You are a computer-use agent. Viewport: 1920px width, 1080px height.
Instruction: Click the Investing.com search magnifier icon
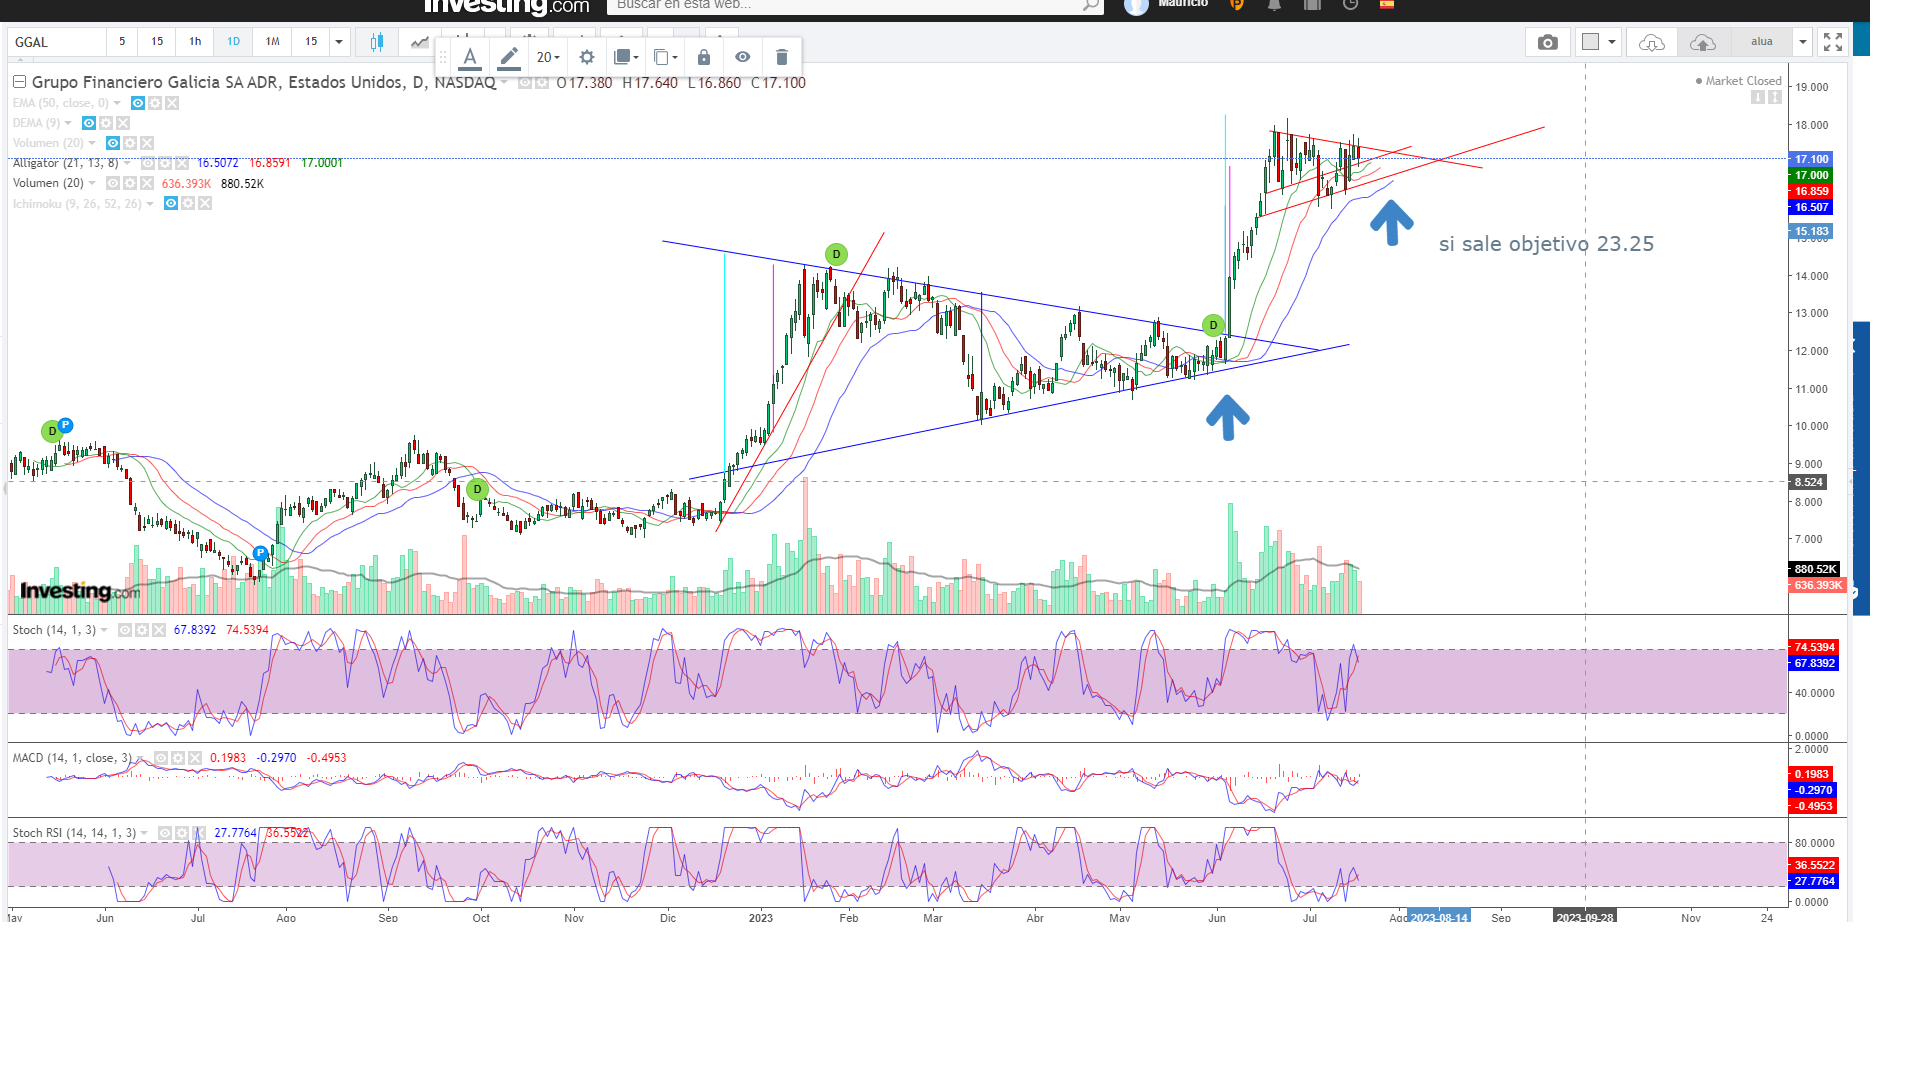[x=1091, y=5]
